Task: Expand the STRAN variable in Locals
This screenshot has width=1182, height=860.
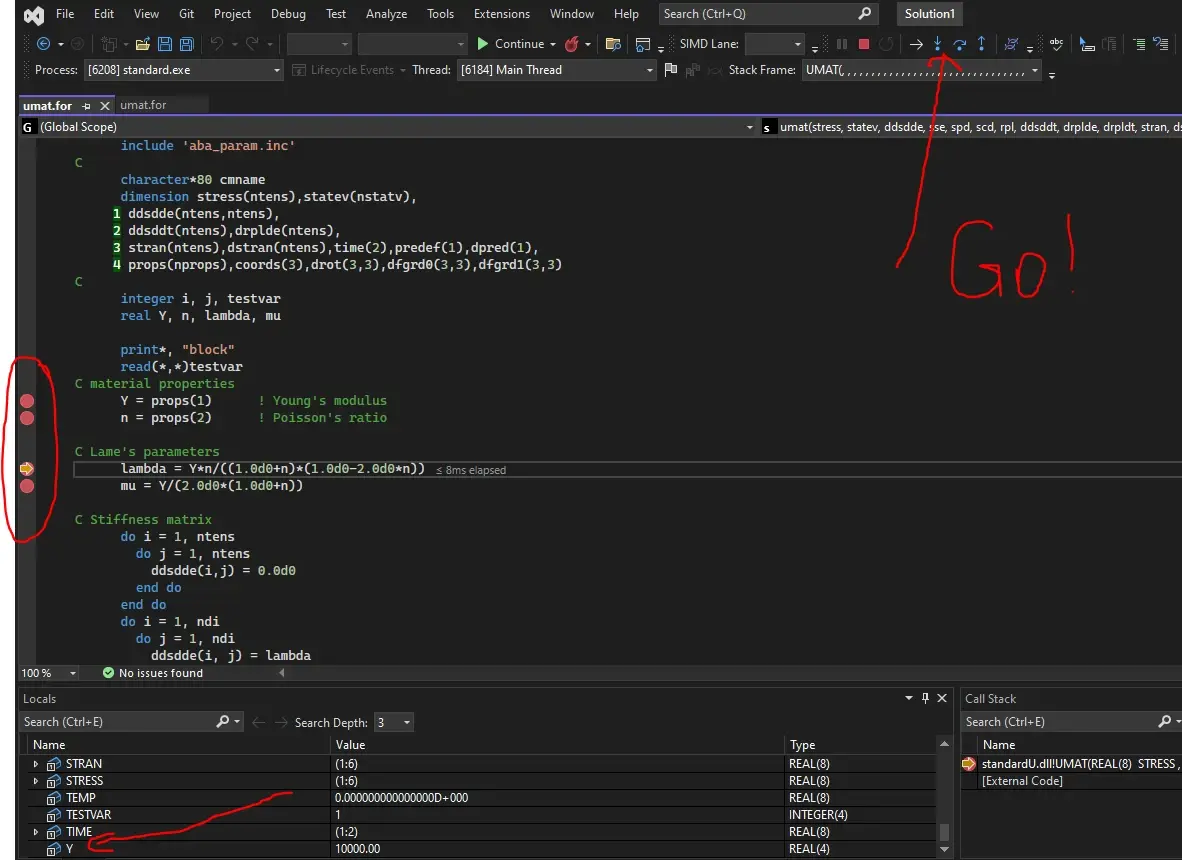Action: coord(35,764)
